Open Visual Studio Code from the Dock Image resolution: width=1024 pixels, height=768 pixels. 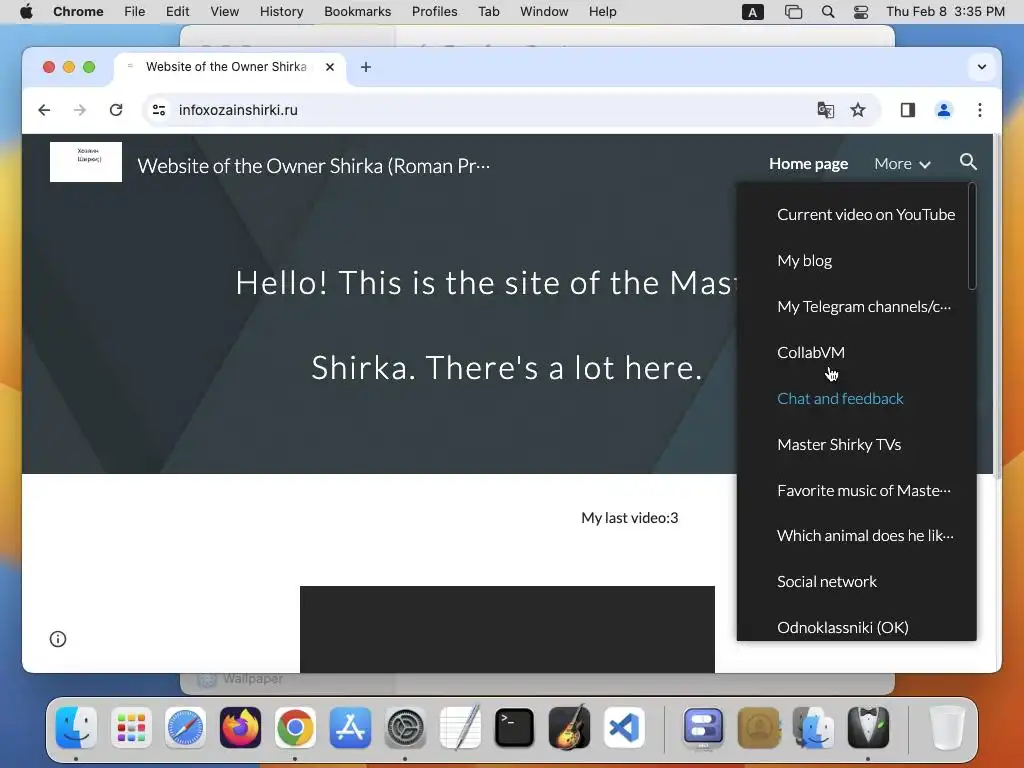pyautogui.click(x=624, y=727)
